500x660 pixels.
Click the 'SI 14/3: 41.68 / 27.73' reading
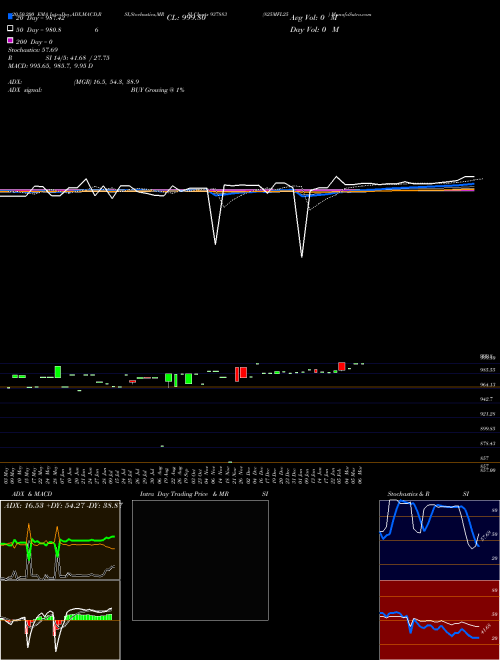(77, 58)
